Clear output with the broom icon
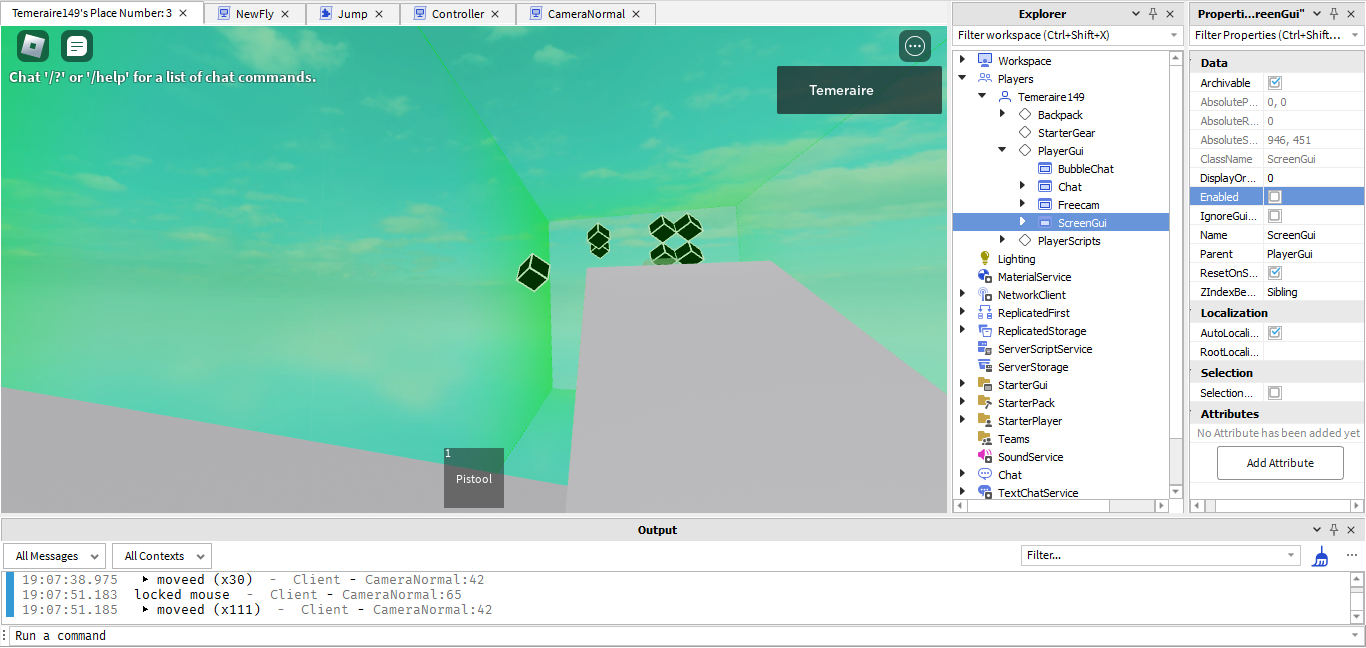 [x=1321, y=556]
